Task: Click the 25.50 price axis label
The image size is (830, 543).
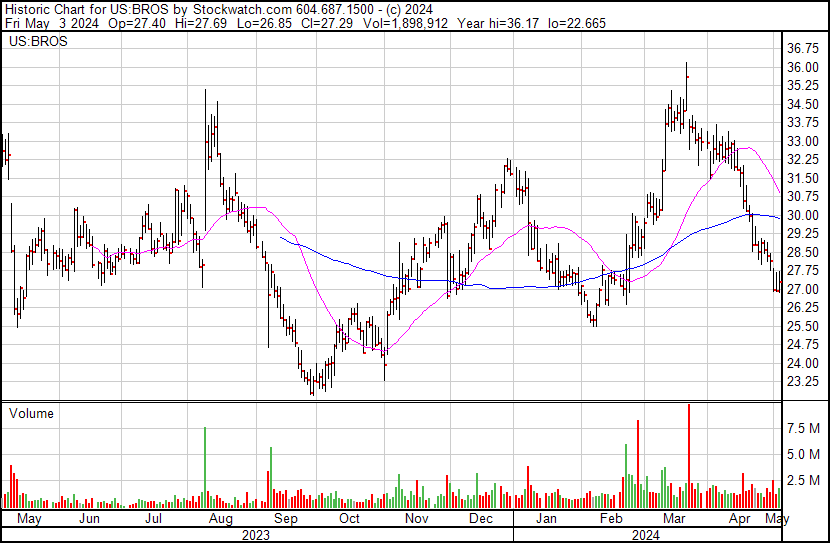Action: point(803,327)
